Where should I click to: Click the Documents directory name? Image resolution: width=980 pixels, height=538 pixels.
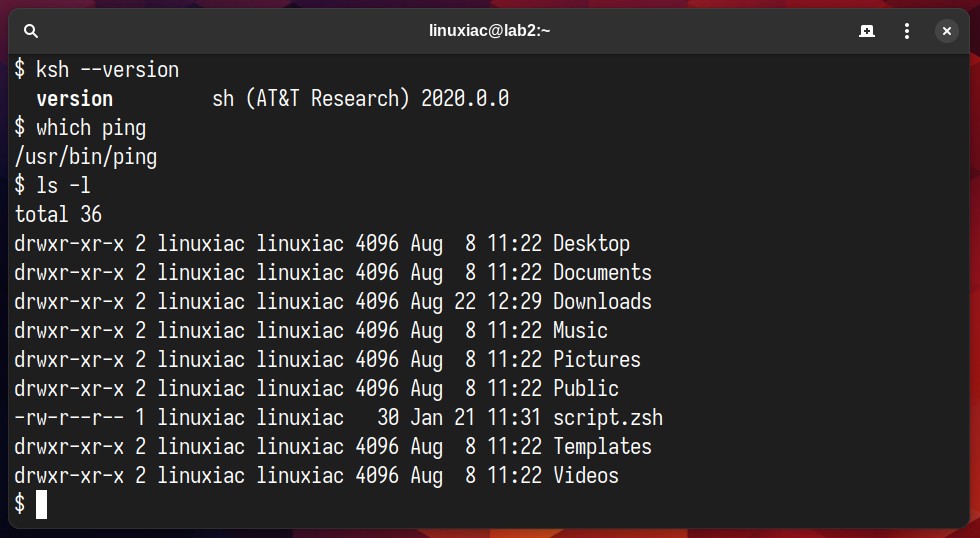click(x=602, y=272)
